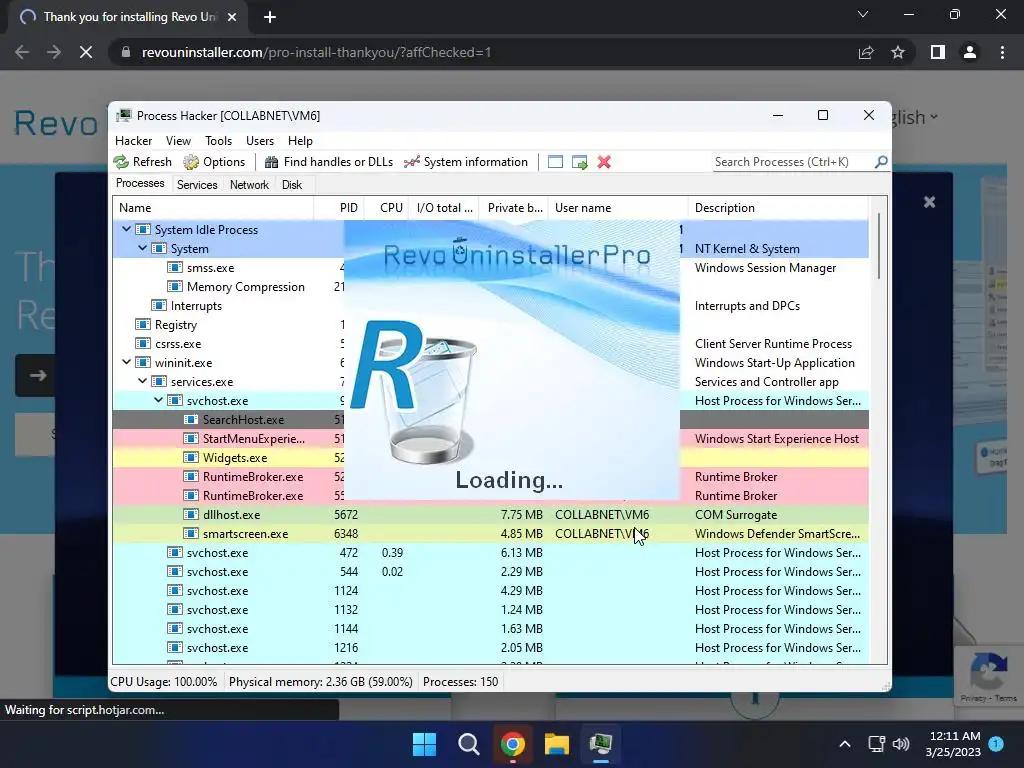Sort by the PID column header

[x=339, y=208]
